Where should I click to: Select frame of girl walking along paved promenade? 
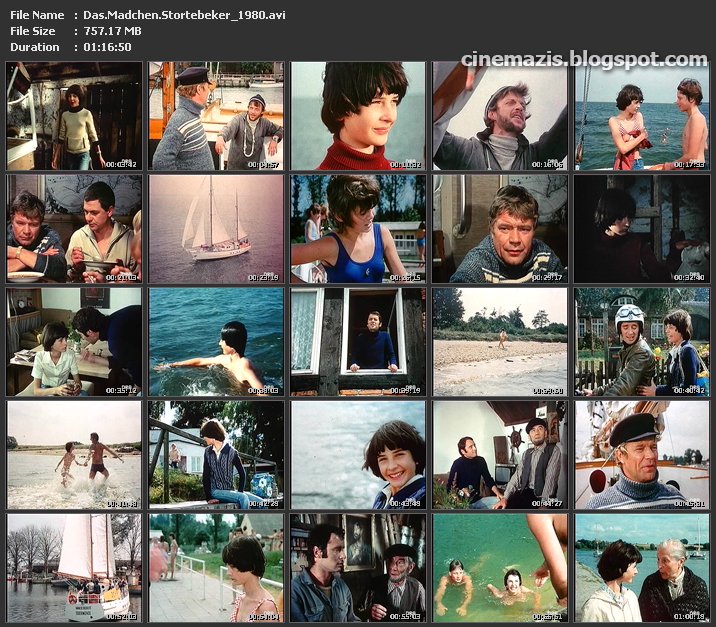(216, 568)
